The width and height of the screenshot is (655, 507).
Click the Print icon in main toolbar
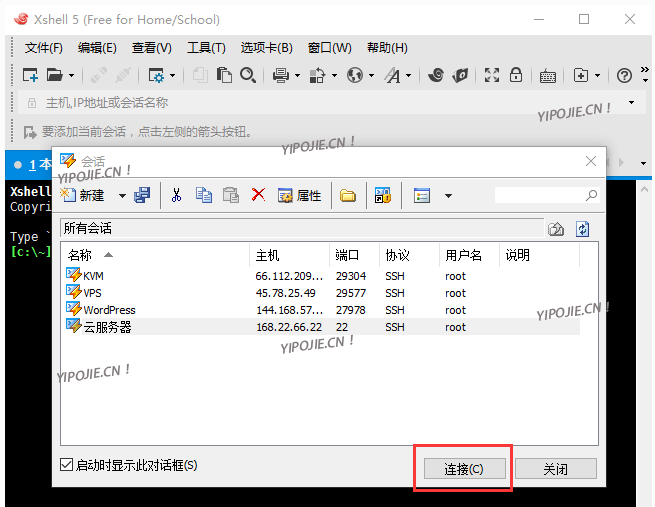281,76
